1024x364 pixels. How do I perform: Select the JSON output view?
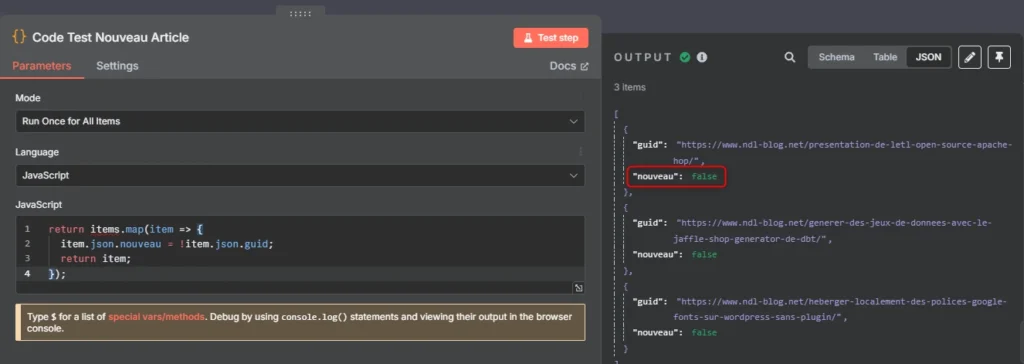pyautogui.click(x=928, y=58)
